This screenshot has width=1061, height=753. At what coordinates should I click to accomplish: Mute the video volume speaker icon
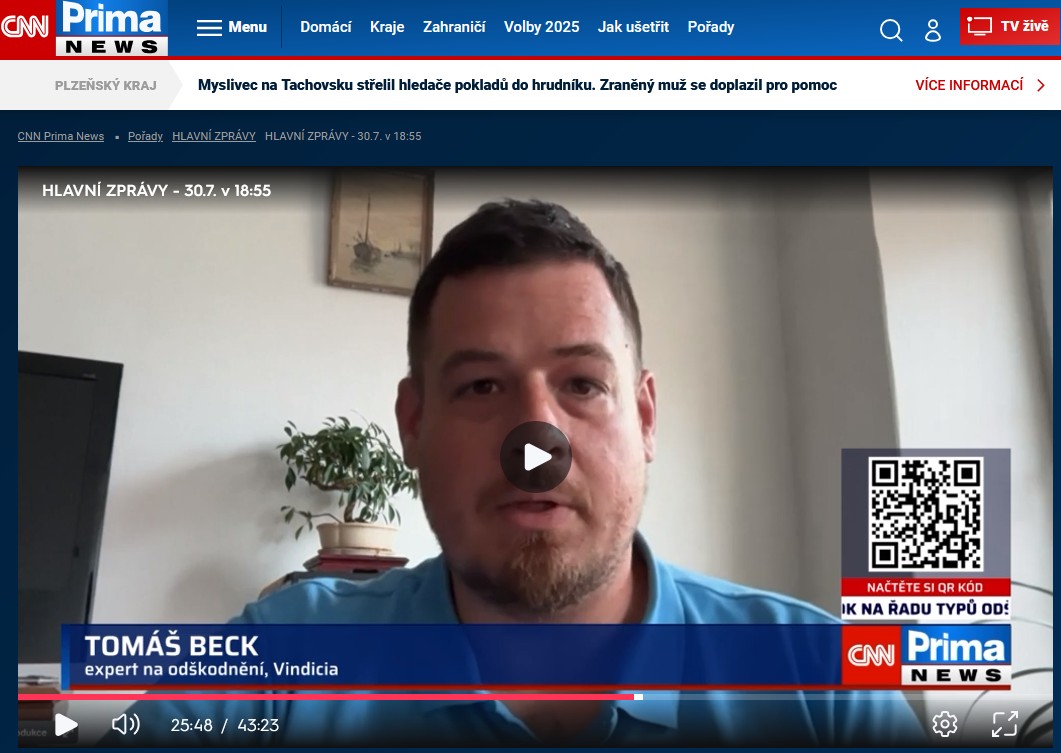126,725
